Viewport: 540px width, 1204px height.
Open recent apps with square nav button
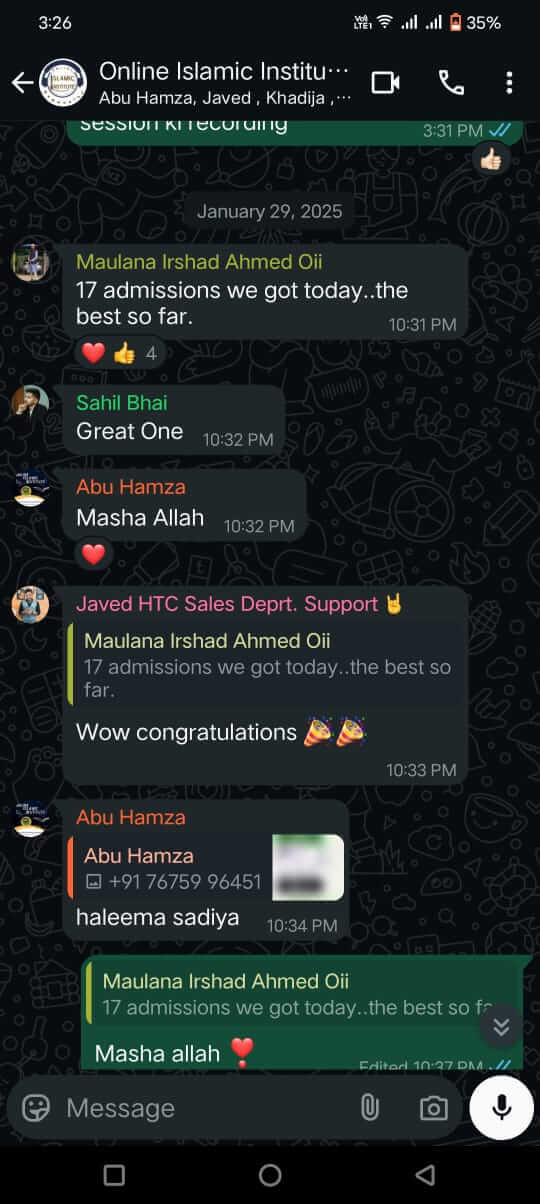click(x=115, y=1174)
